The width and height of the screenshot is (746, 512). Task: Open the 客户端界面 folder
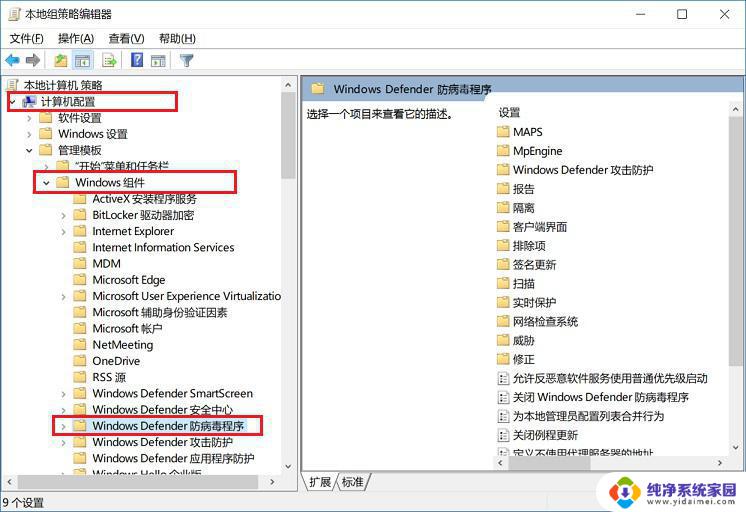(x=540, y=227)
